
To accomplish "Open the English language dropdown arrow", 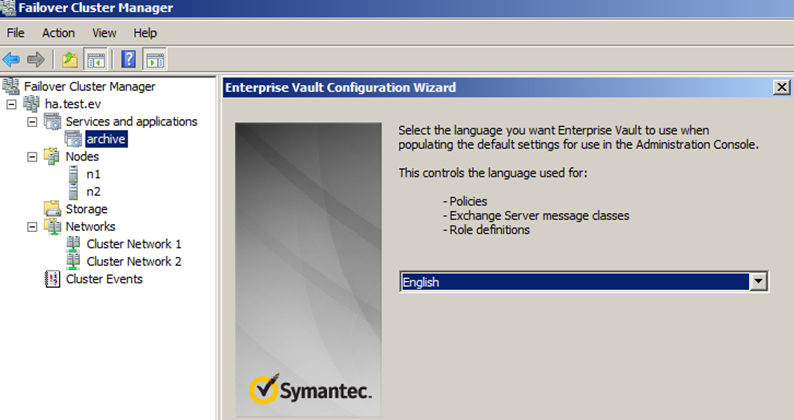I will [x=758, y=282].
